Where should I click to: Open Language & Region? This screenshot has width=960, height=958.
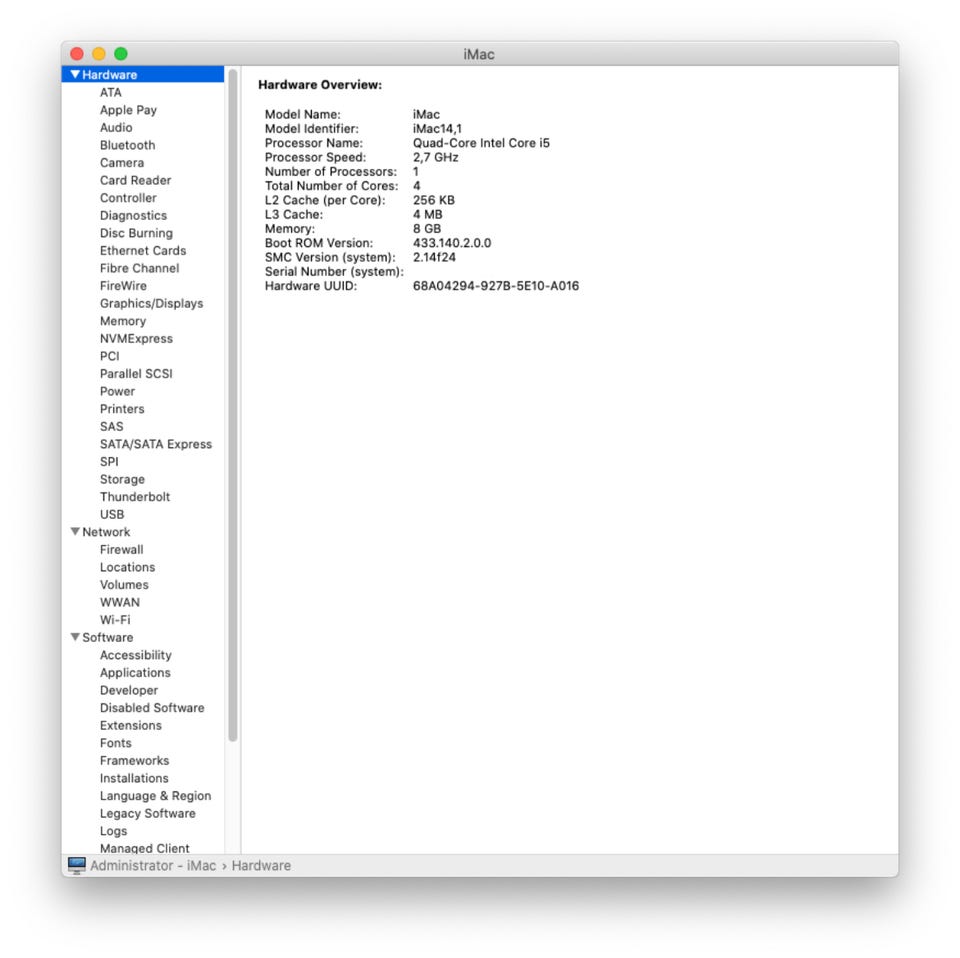coord(156,796)
